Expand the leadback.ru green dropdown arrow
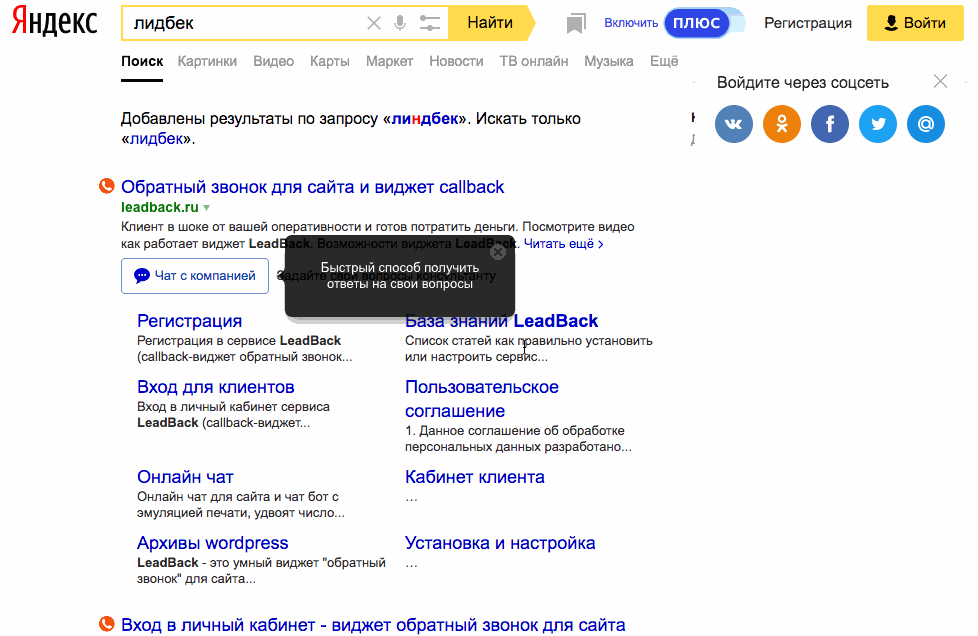978x636 pixels. 206,208
